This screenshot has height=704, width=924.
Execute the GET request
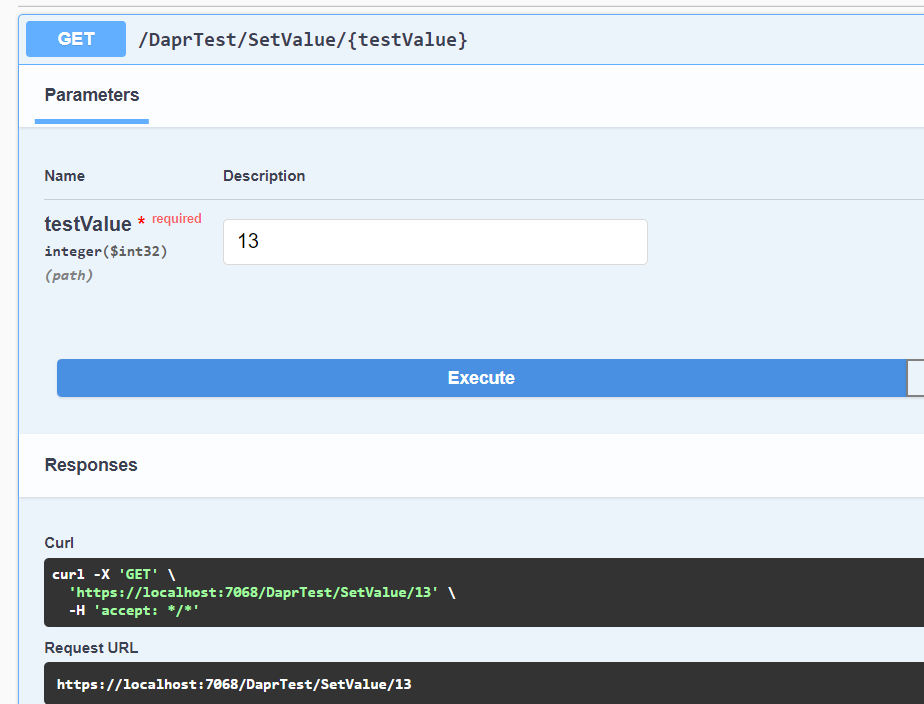coord(481,378)
